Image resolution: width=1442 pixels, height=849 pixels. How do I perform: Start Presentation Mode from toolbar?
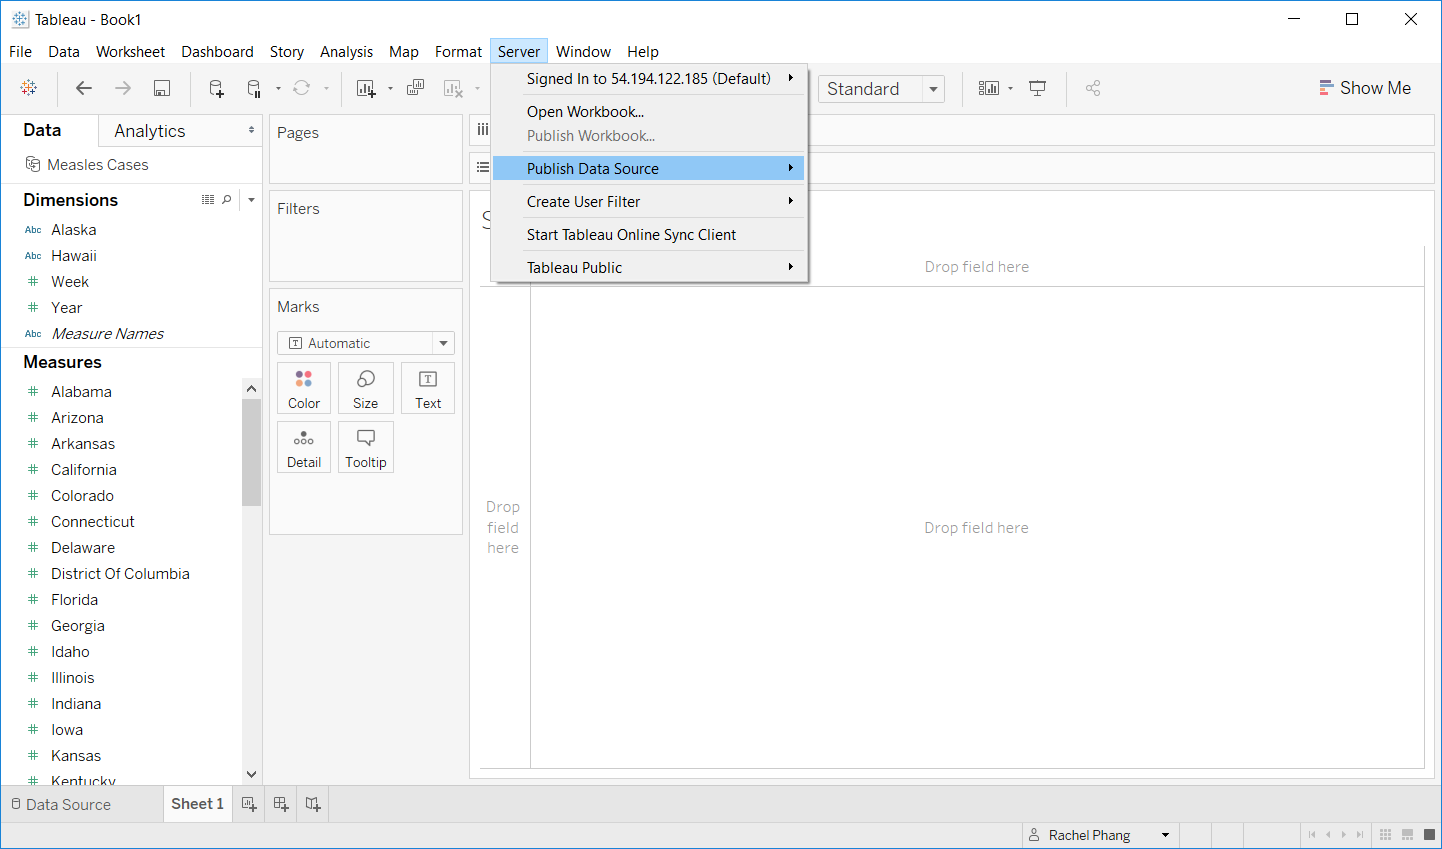(x=1037, y=89)
